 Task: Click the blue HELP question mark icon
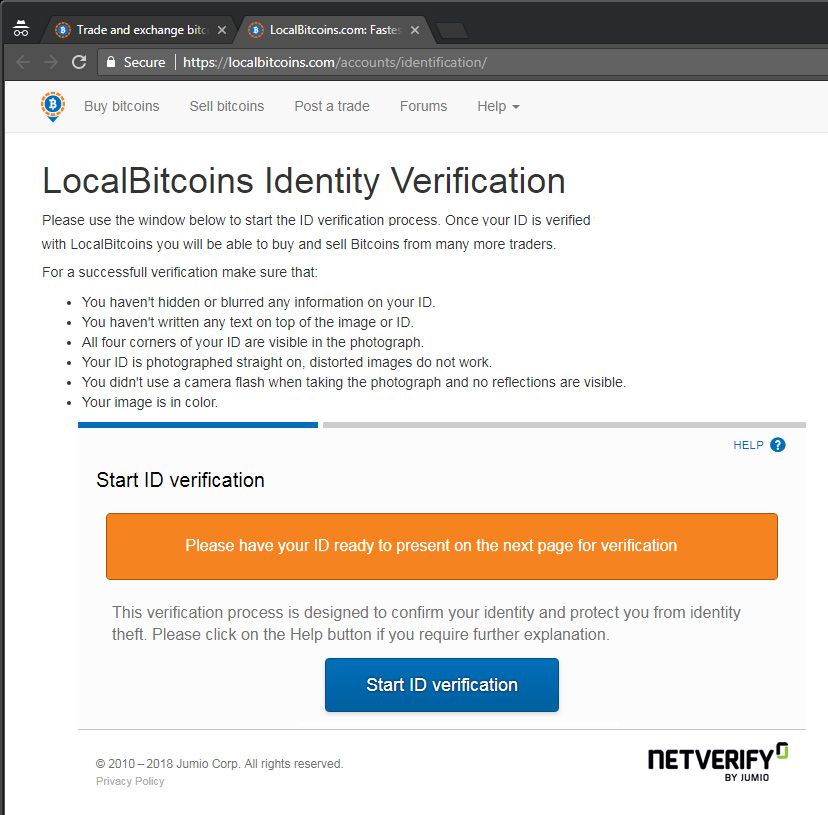(x=777, y=445)
